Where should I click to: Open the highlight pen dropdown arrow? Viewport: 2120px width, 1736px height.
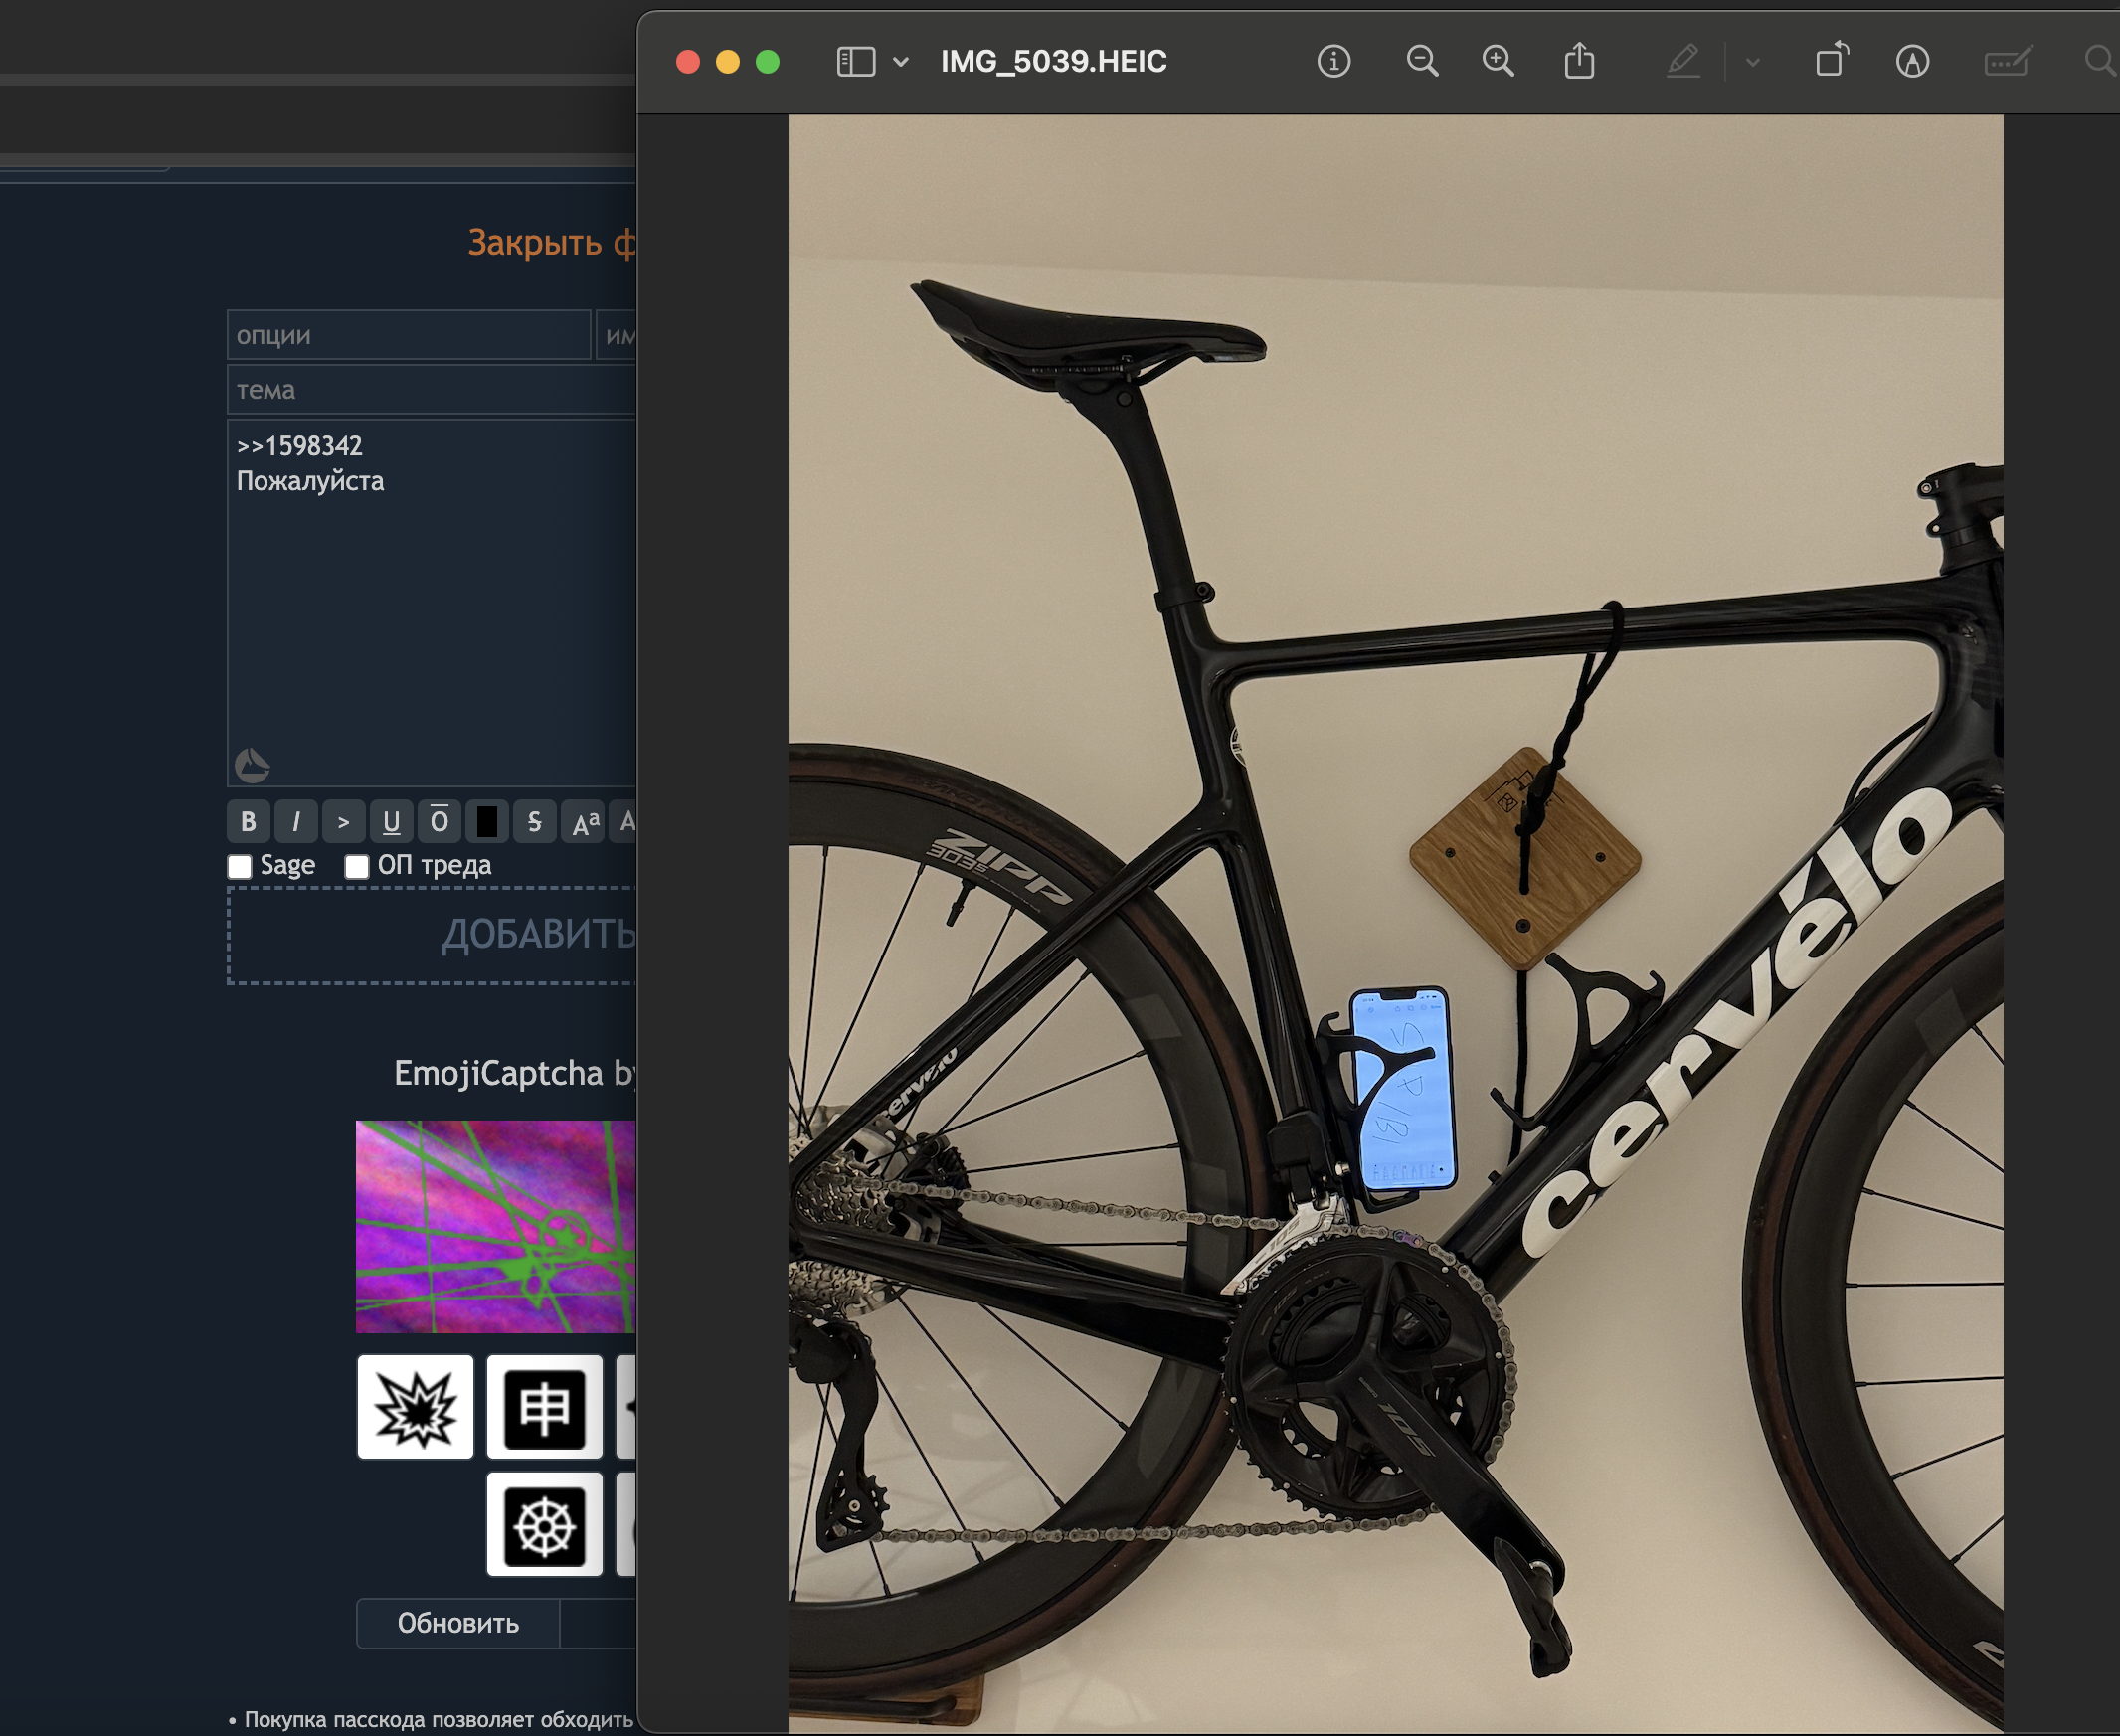point(1753,62)
